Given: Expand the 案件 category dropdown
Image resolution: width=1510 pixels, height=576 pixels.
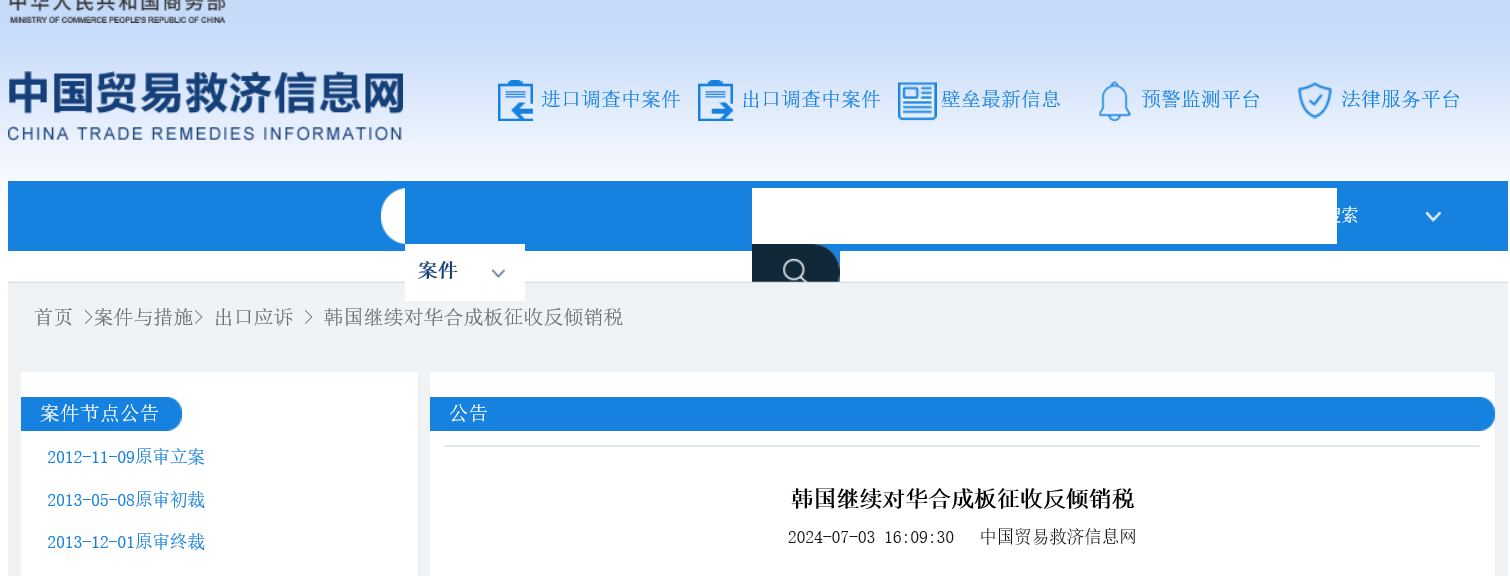Looking at the screenshot, I should 438,270.
